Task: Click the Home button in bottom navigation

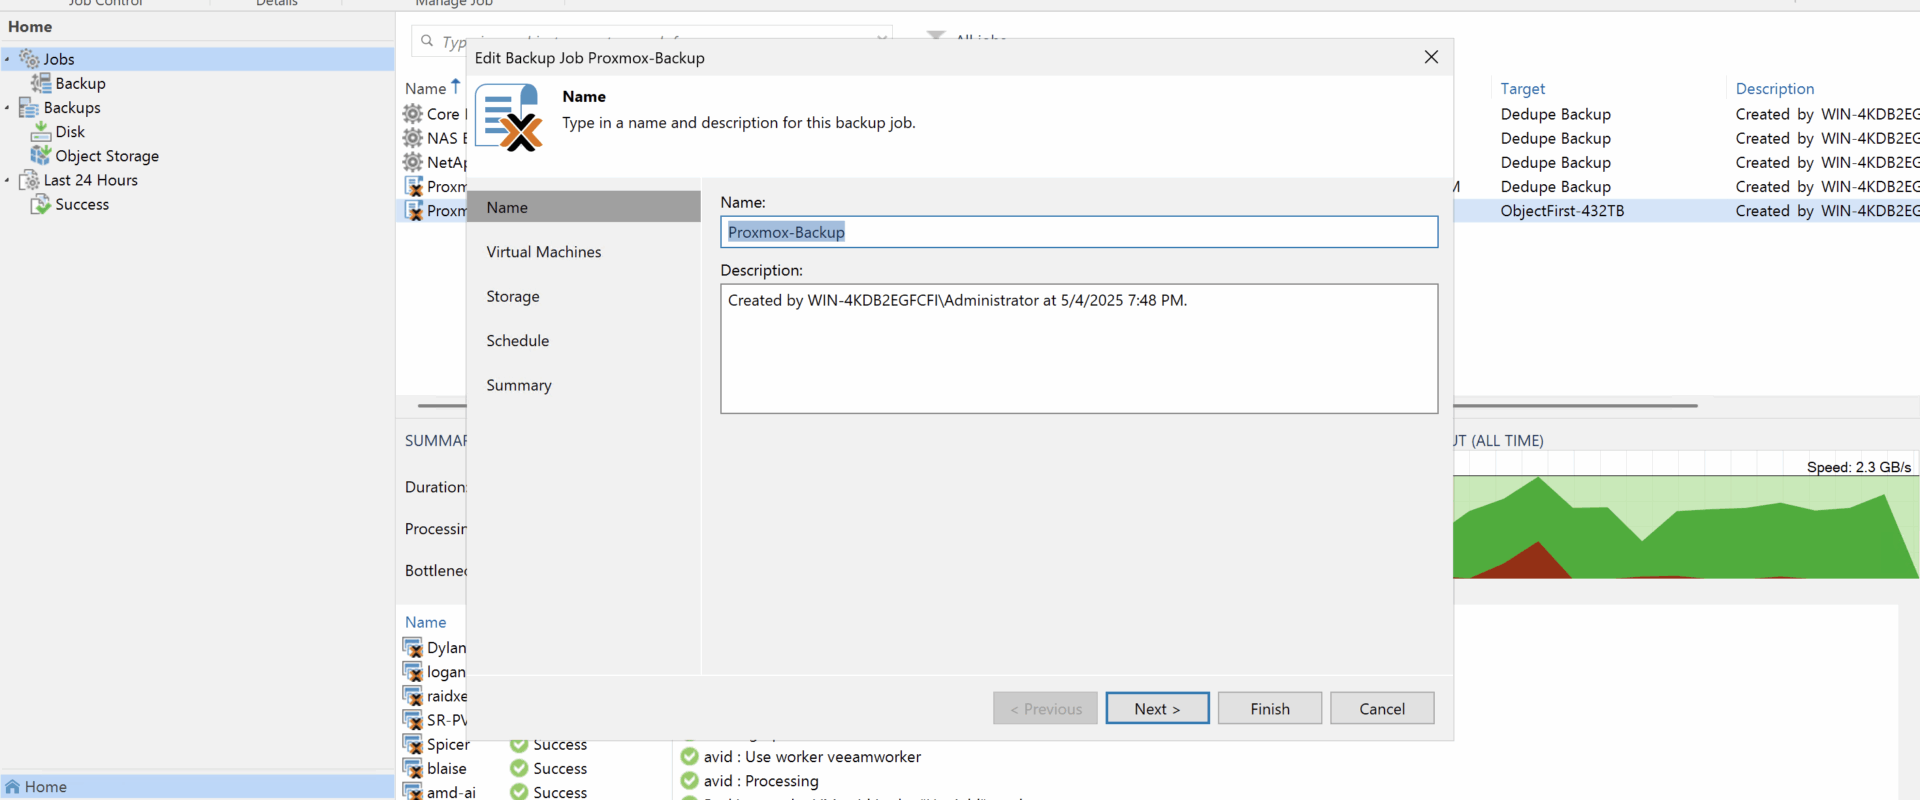Action: tap(197, 787)
